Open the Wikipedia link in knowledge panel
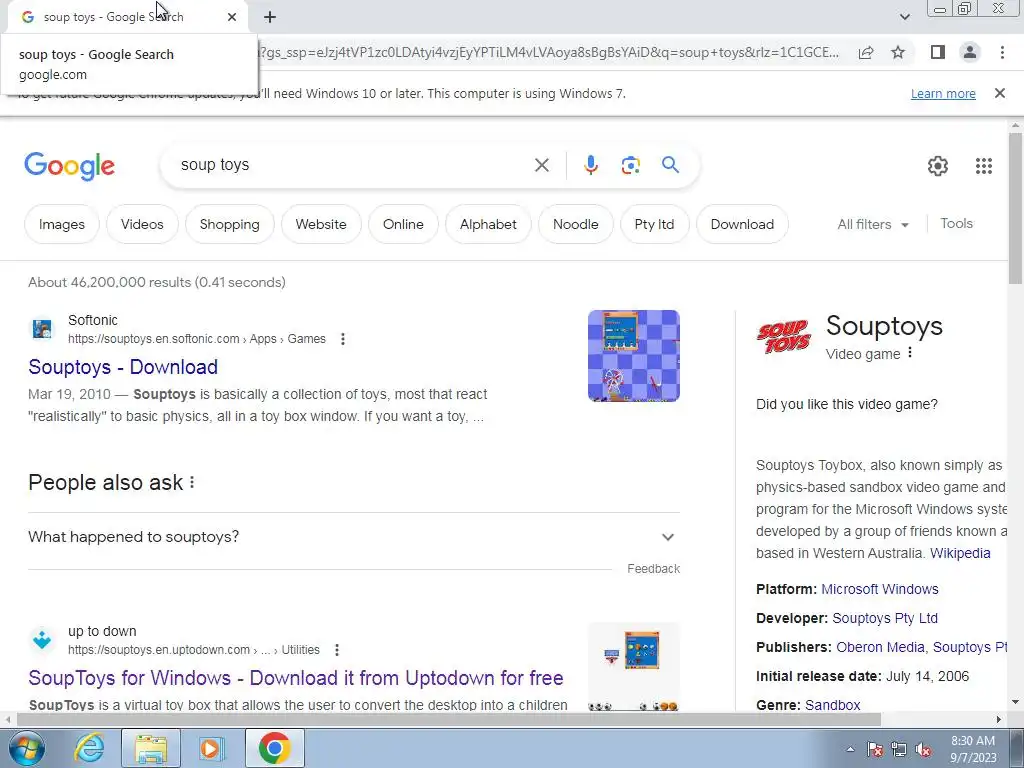The height and width of the screenshot is (768, 1024). pyautogui.click(x=960, y=553)
